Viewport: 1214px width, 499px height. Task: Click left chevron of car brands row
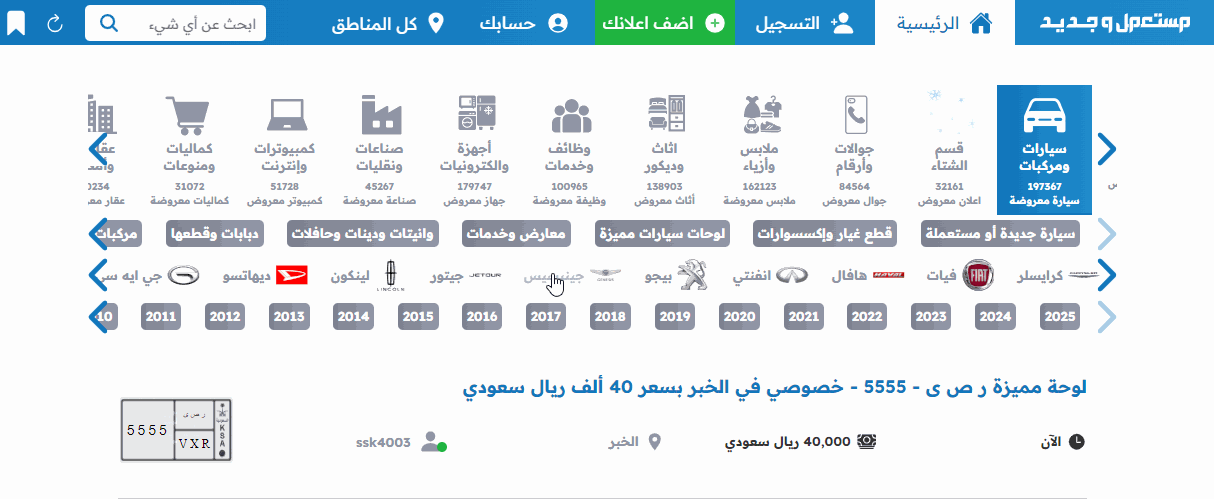pyautogui.click(x=98, y=275)
